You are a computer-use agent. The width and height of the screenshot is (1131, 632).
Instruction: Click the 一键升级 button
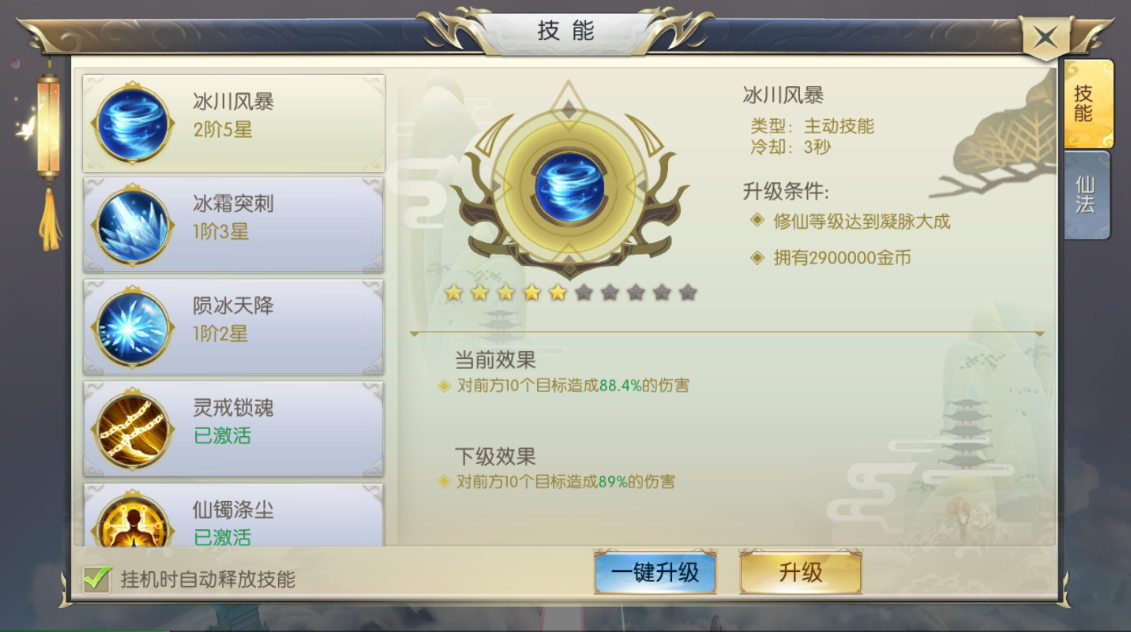pyautogui.click(x=655, y=573)
